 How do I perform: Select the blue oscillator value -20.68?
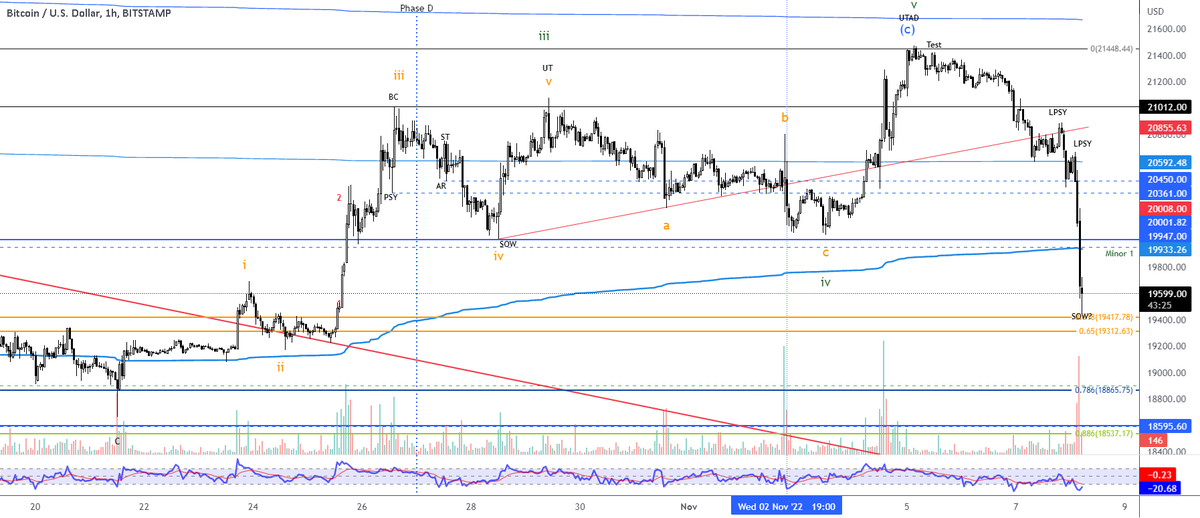(1163, 487)
